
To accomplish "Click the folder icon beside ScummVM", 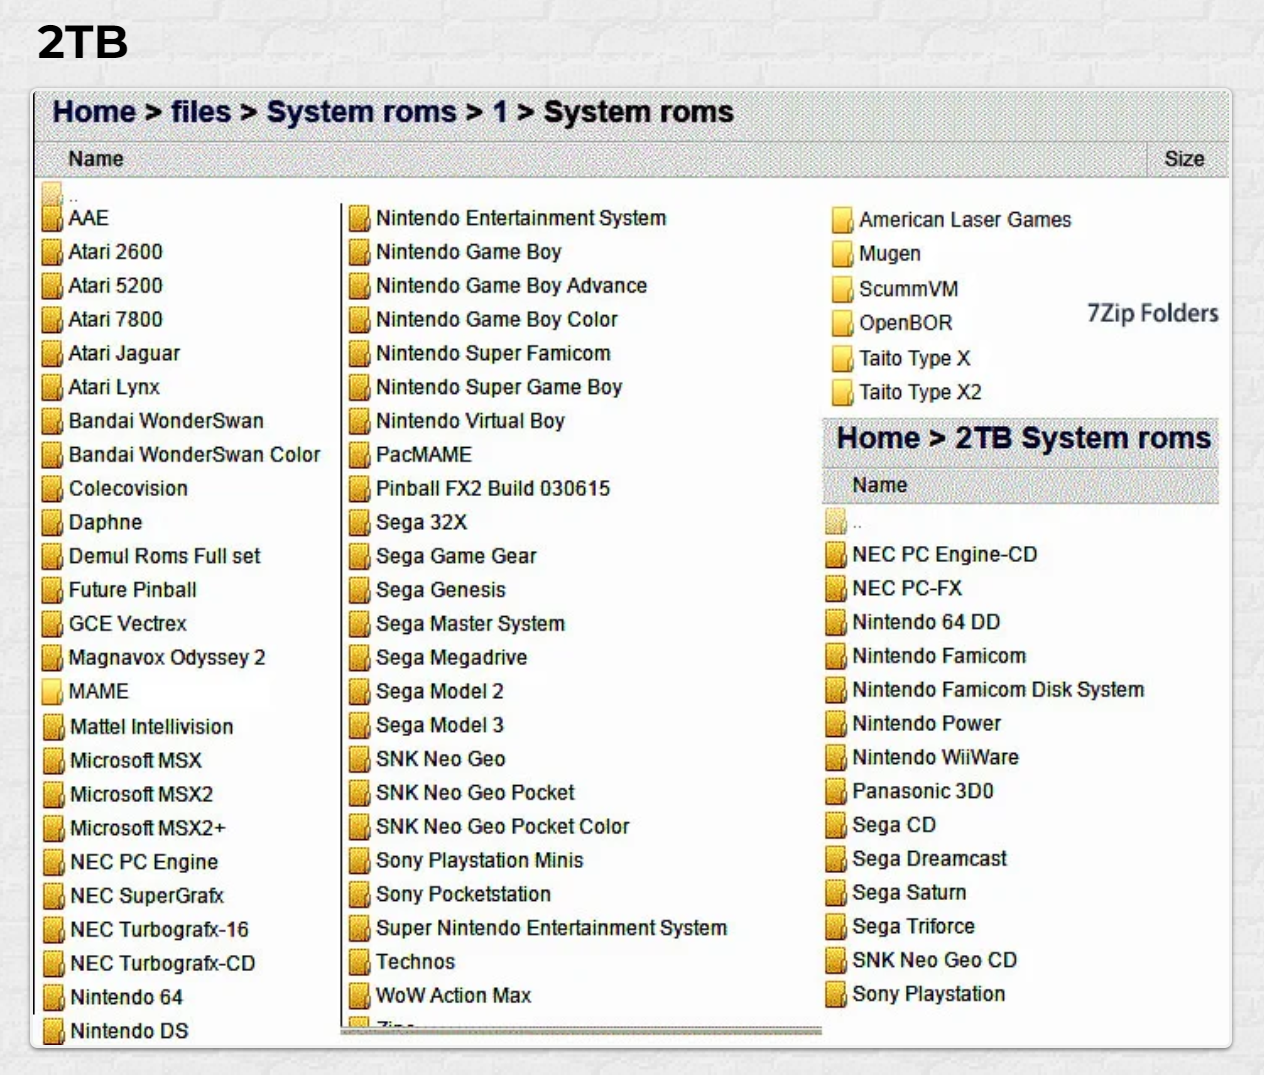I will click(x=842, y=289).
